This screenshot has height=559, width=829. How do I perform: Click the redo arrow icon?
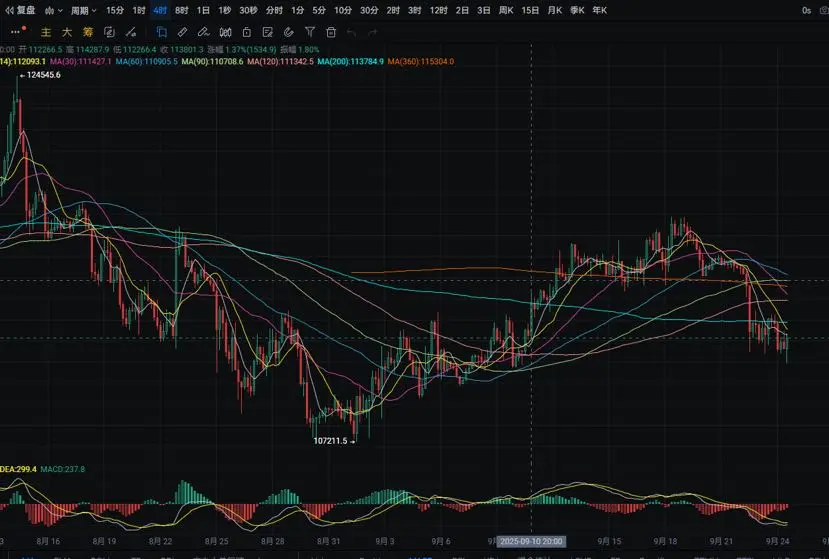[x=373, y=33]
